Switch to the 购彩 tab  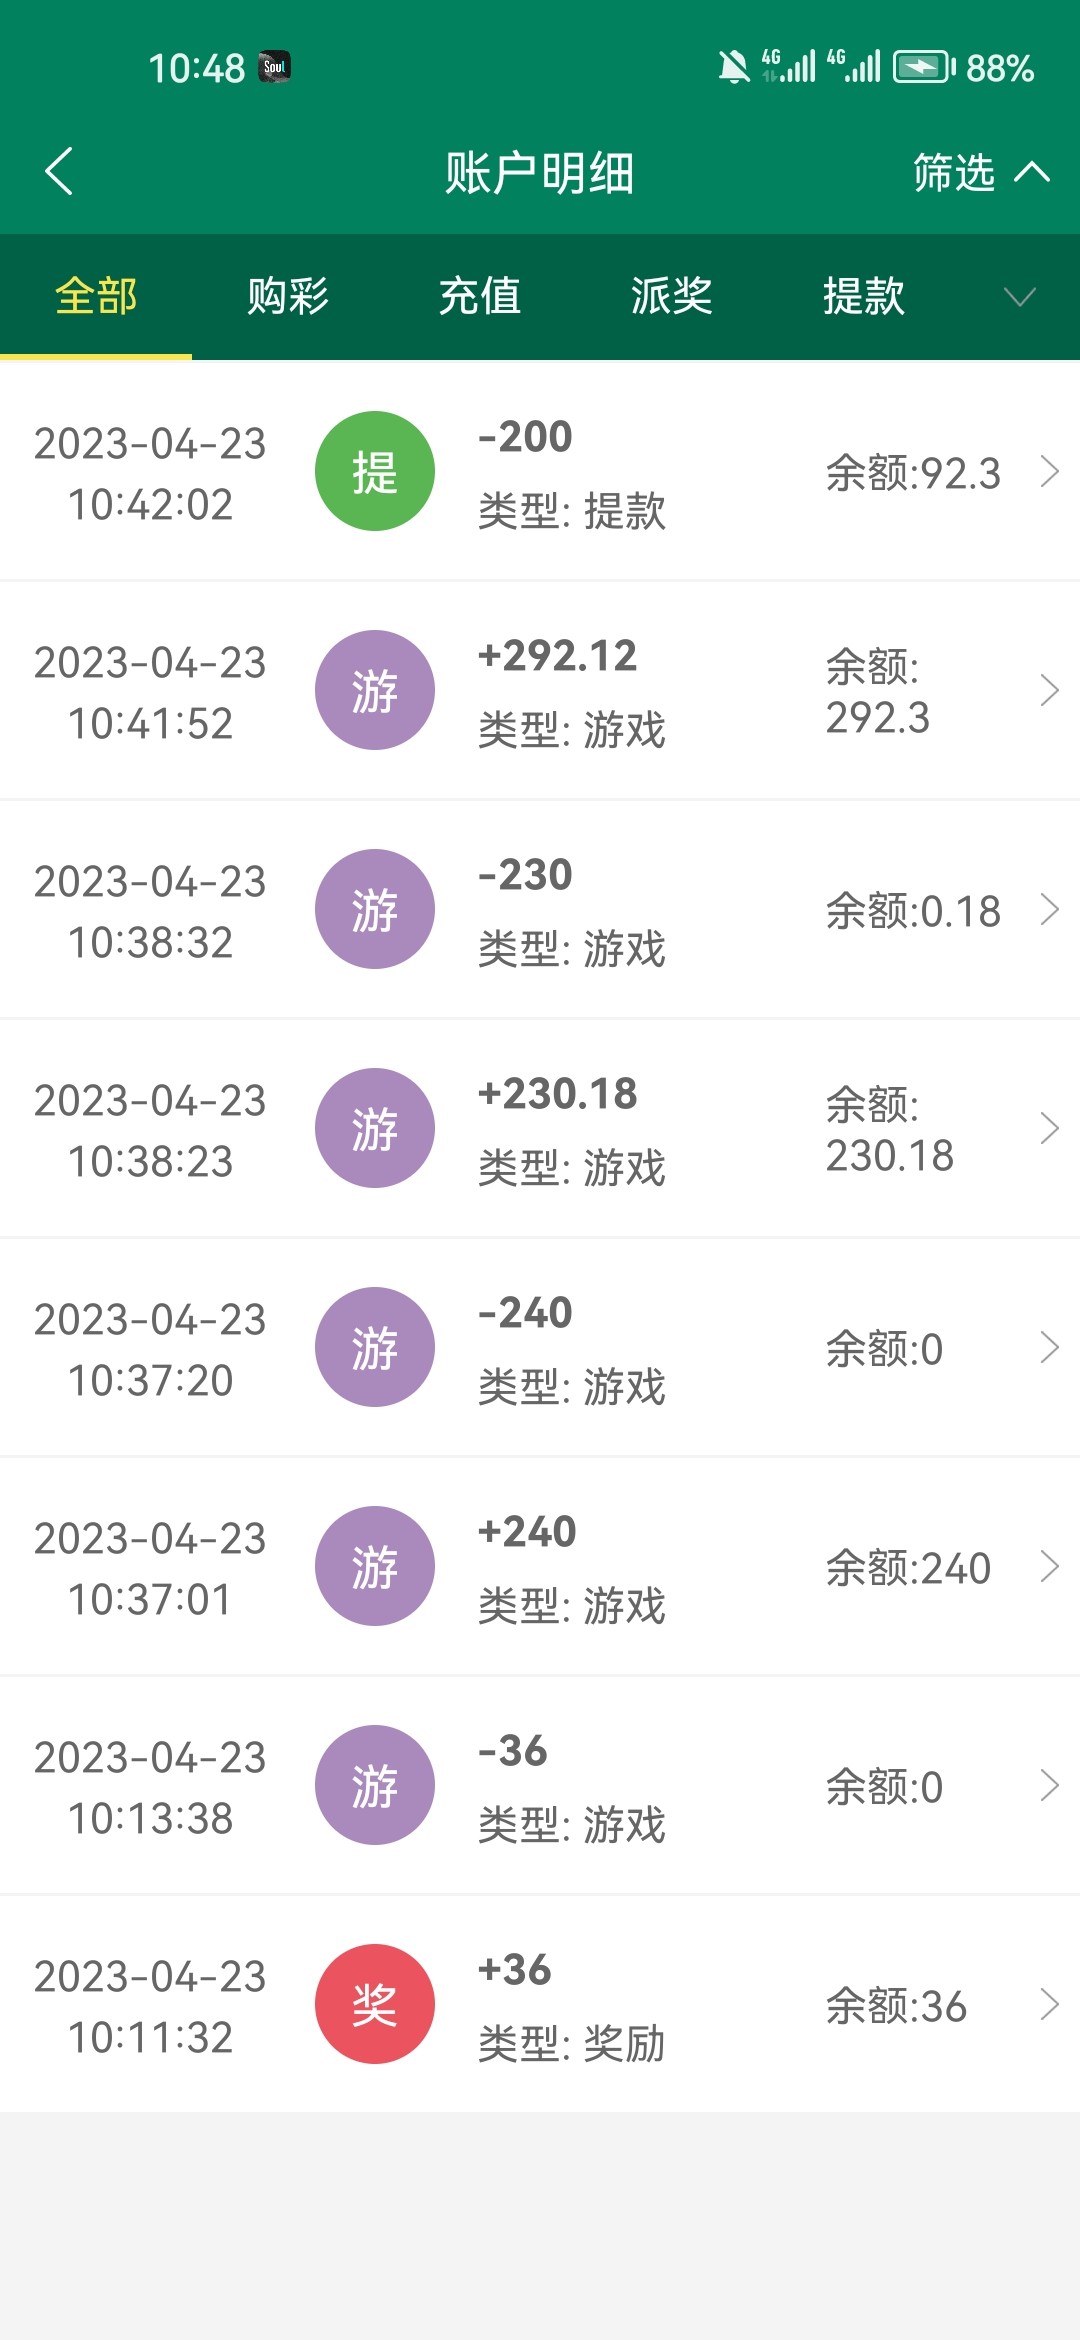pyautogui.click(x=288, y=297)
